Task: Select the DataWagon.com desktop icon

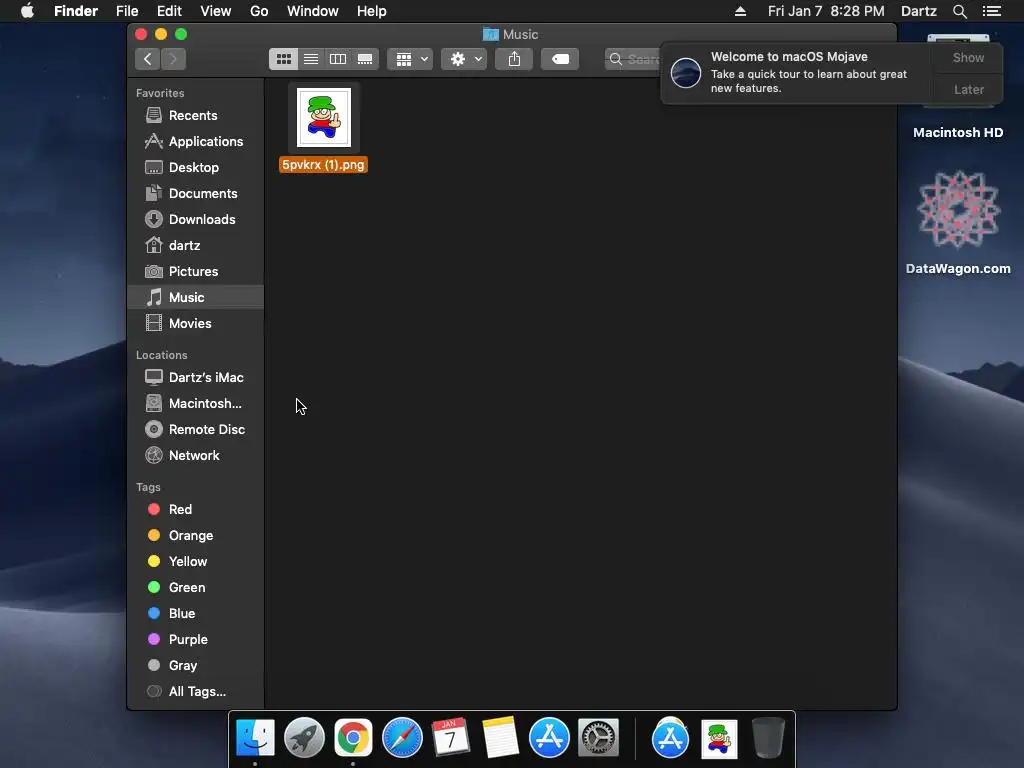Action: click(x=958, y=222)
